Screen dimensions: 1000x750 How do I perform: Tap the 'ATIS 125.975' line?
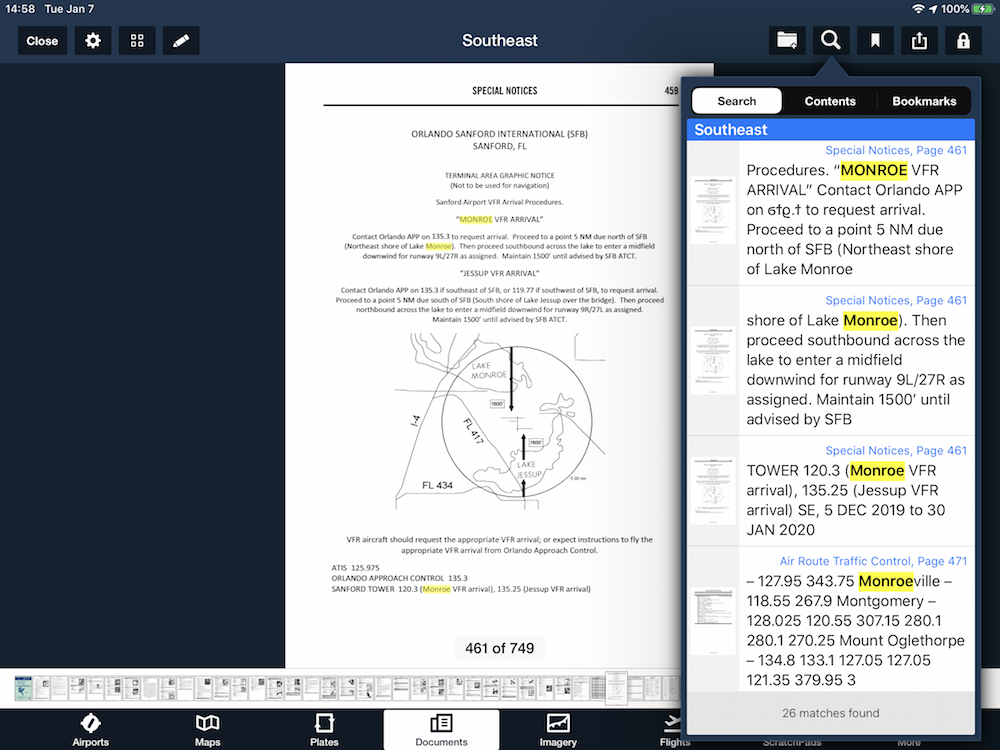tap(355, 568)
